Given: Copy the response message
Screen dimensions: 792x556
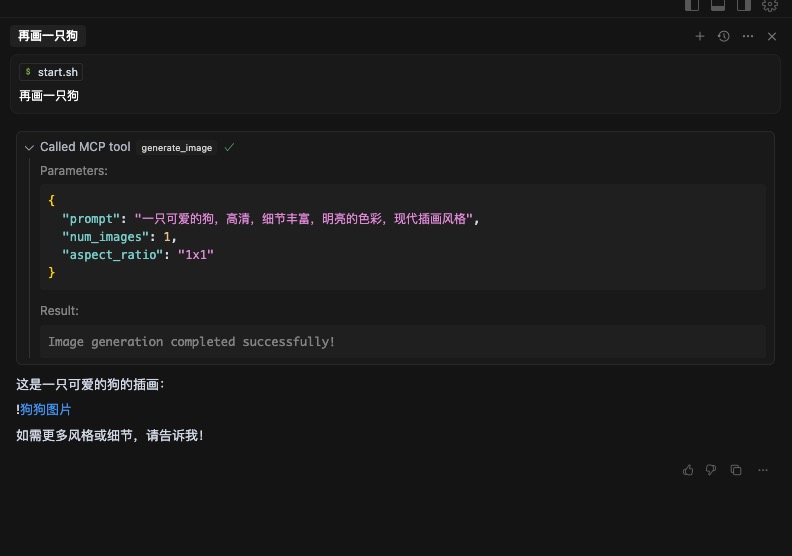Looking at the screenshot, I should click(x=736, y=470).
